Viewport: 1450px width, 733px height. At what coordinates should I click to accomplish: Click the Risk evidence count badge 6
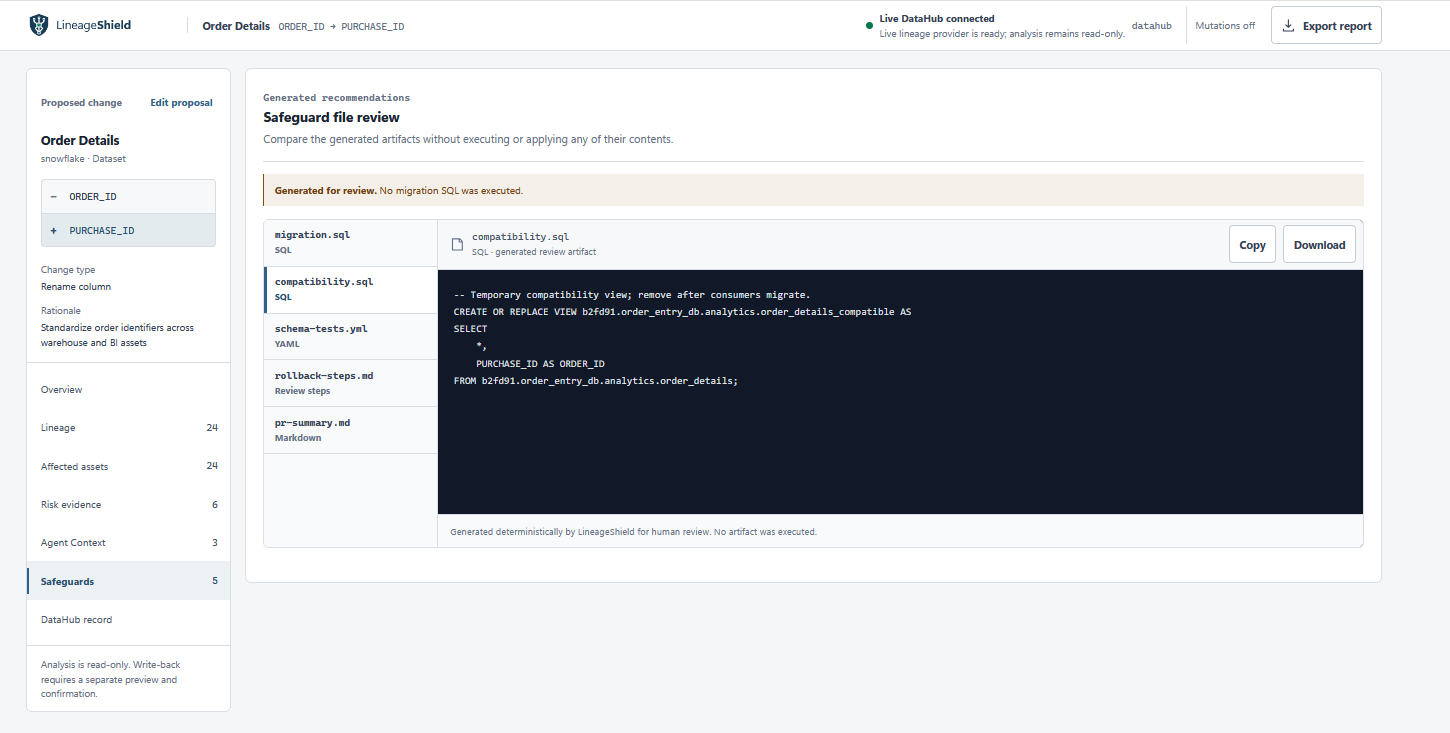(x=215, y=505)
